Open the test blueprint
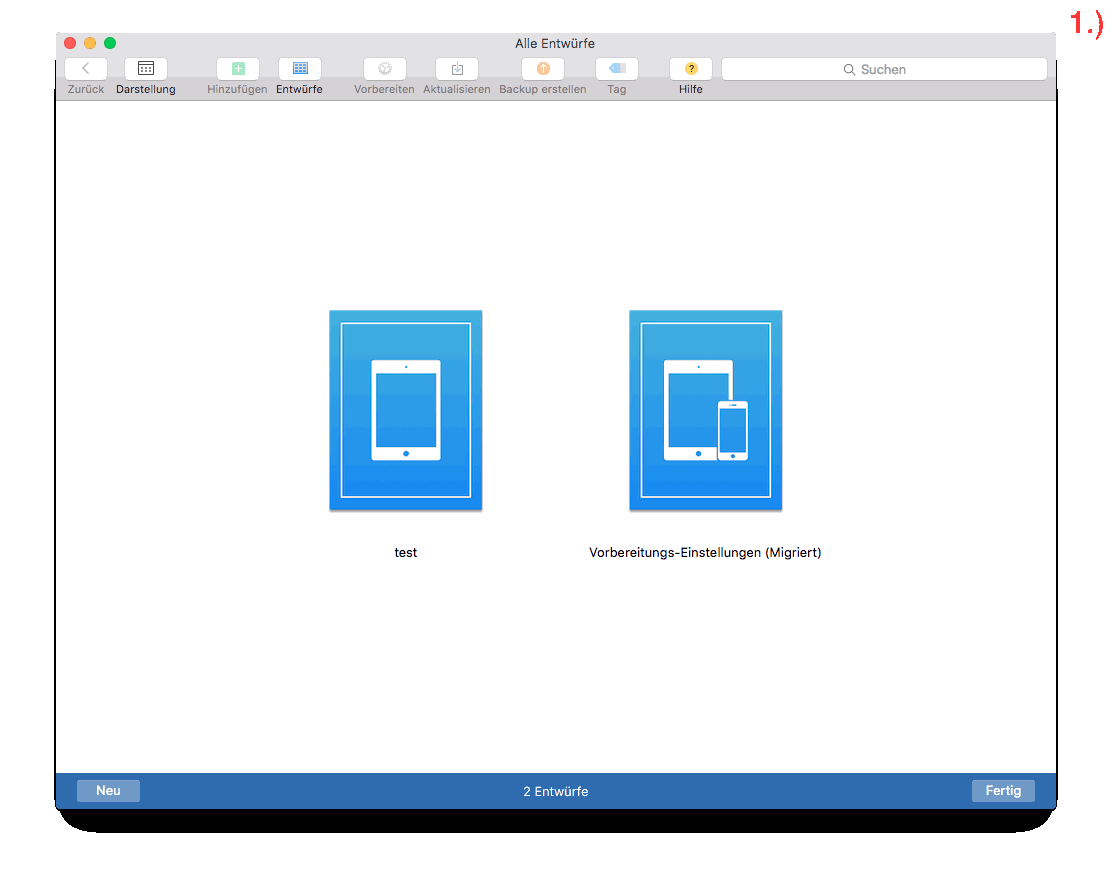The width and height of the screenshot is (1112, 889). 405,410
